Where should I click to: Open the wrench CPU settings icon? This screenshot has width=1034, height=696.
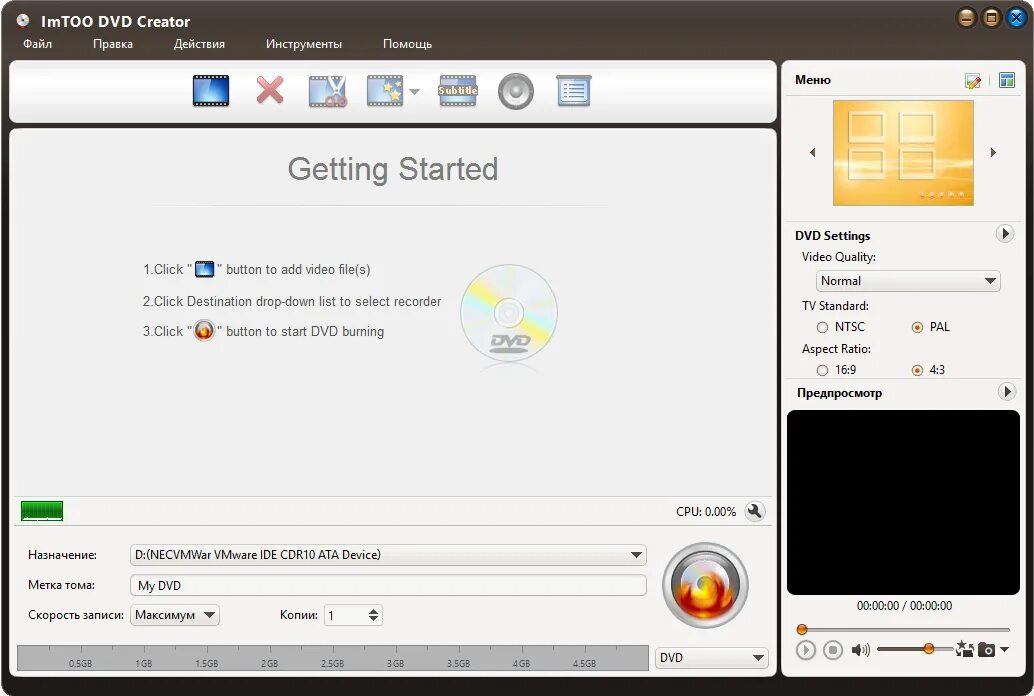coord(755,511)
